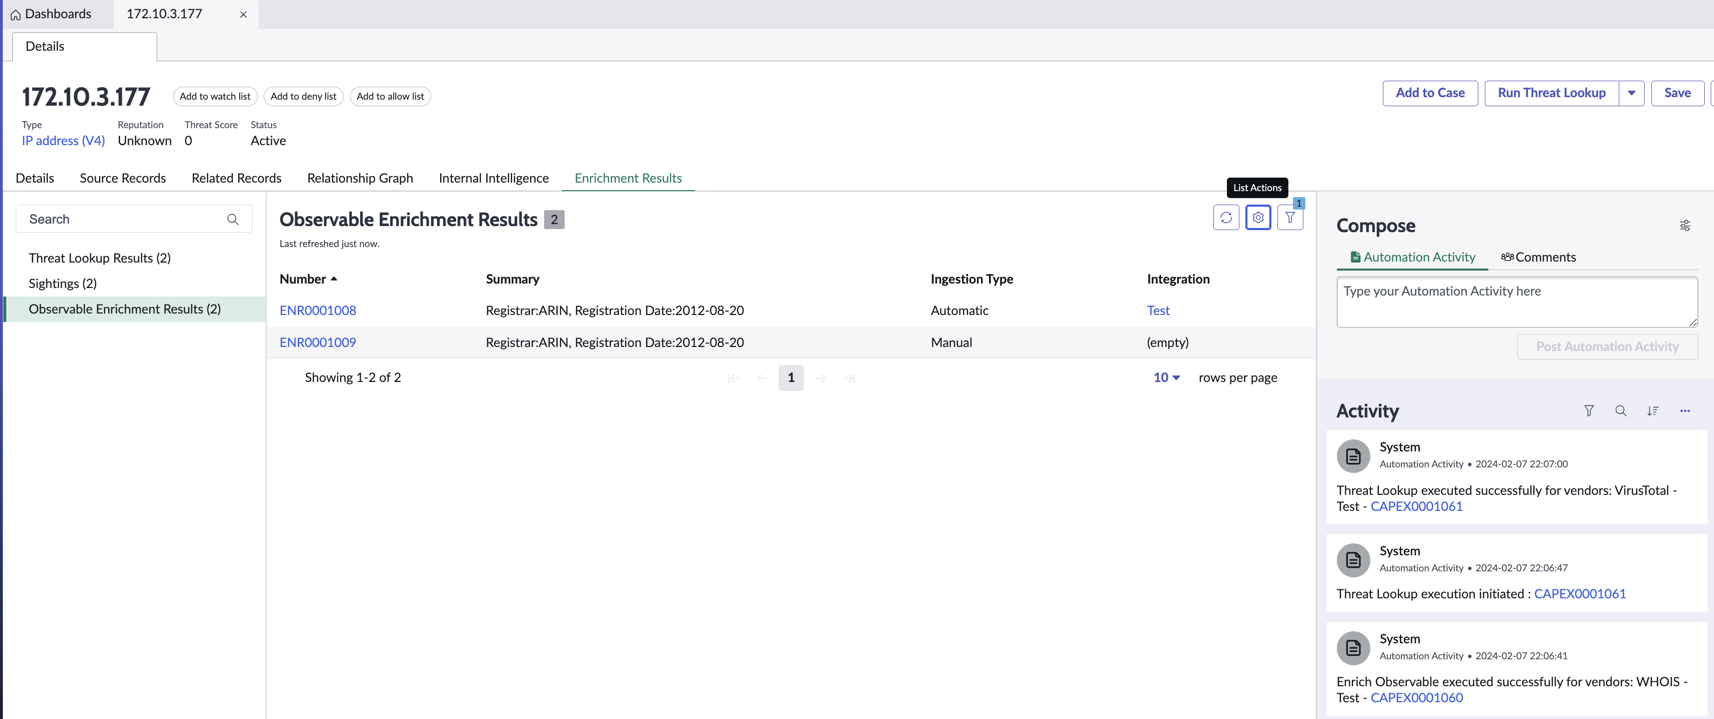Viewport: 1714px width, 719px height.
Task: Click Add to deny list button
Action: (x=303, y=96)
